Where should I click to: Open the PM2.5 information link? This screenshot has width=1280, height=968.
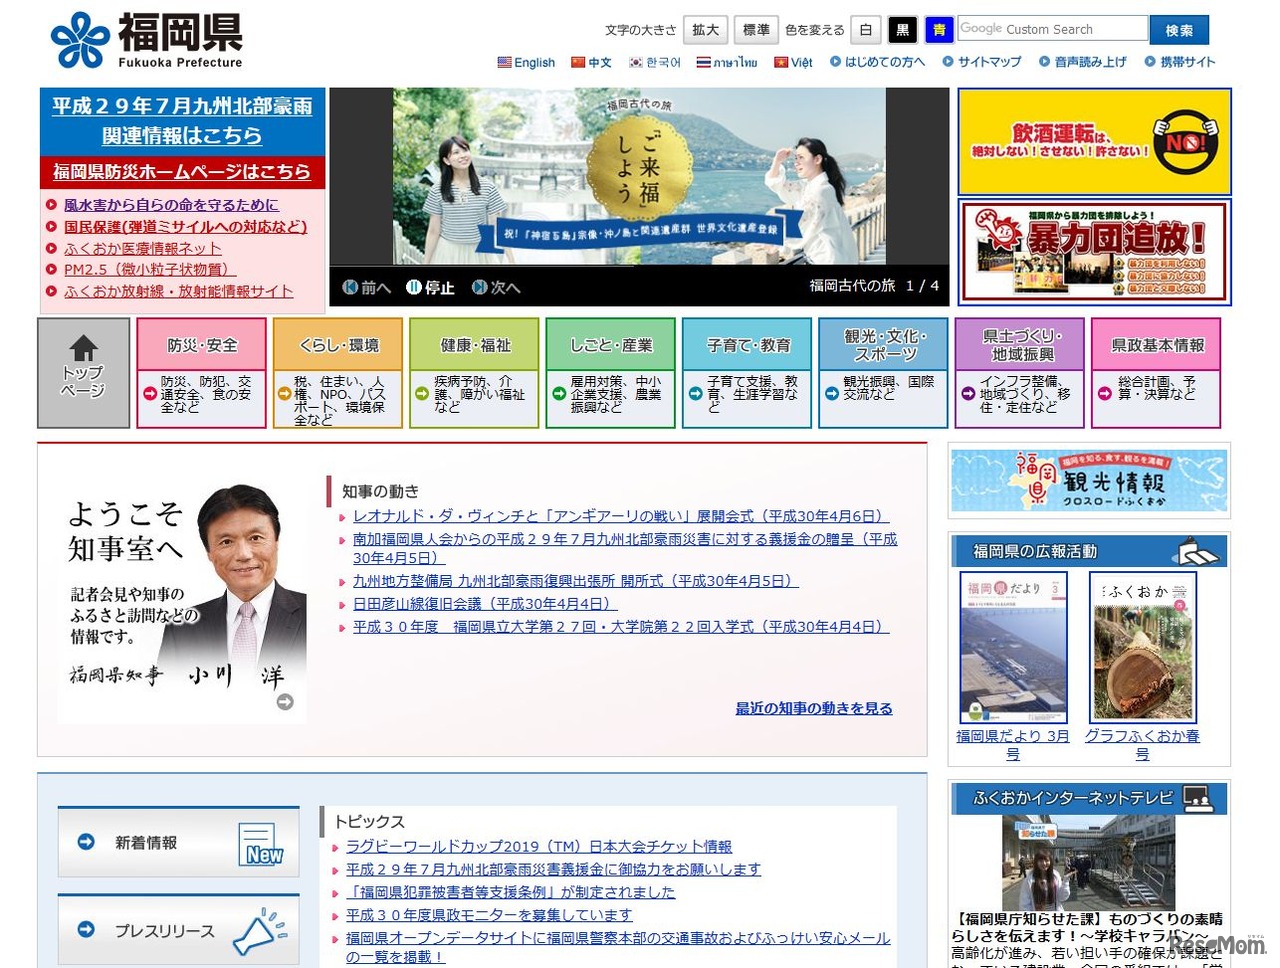[142, 268]
